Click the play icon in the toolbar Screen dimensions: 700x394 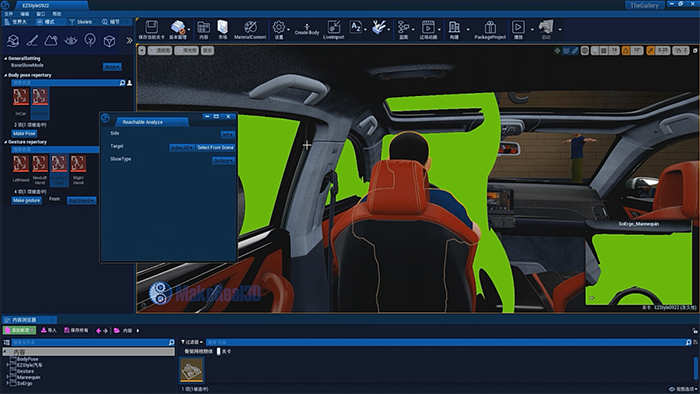click(x=518, y=27)
